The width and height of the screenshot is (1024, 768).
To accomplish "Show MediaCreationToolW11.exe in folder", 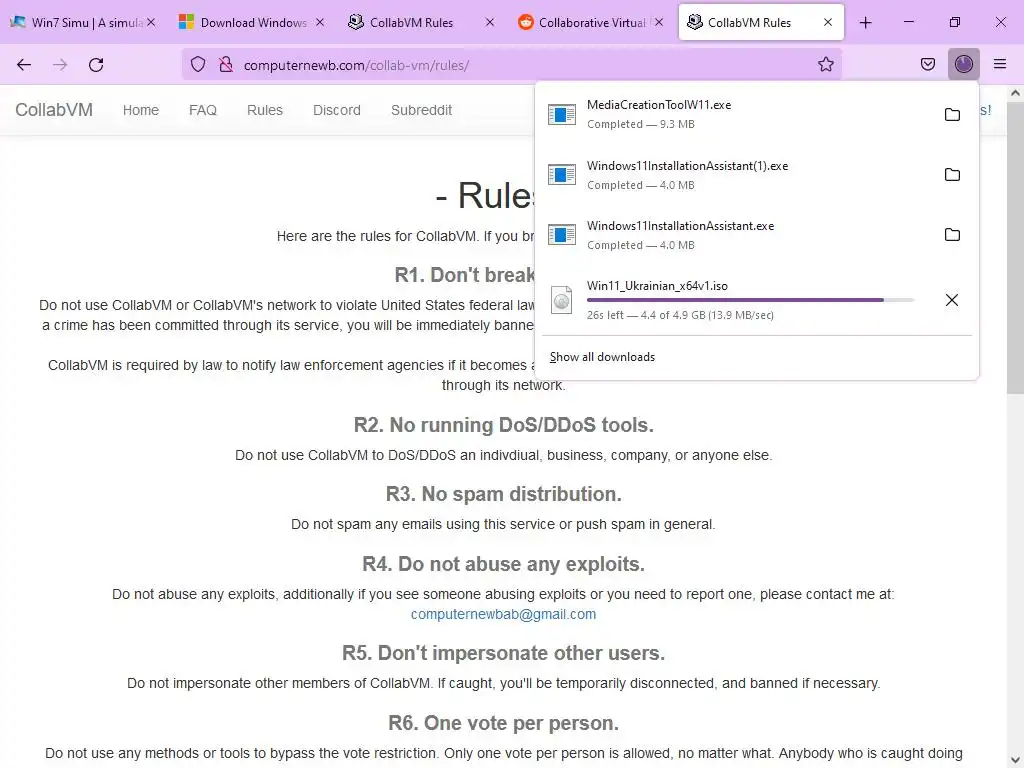I will coord(952,114).
